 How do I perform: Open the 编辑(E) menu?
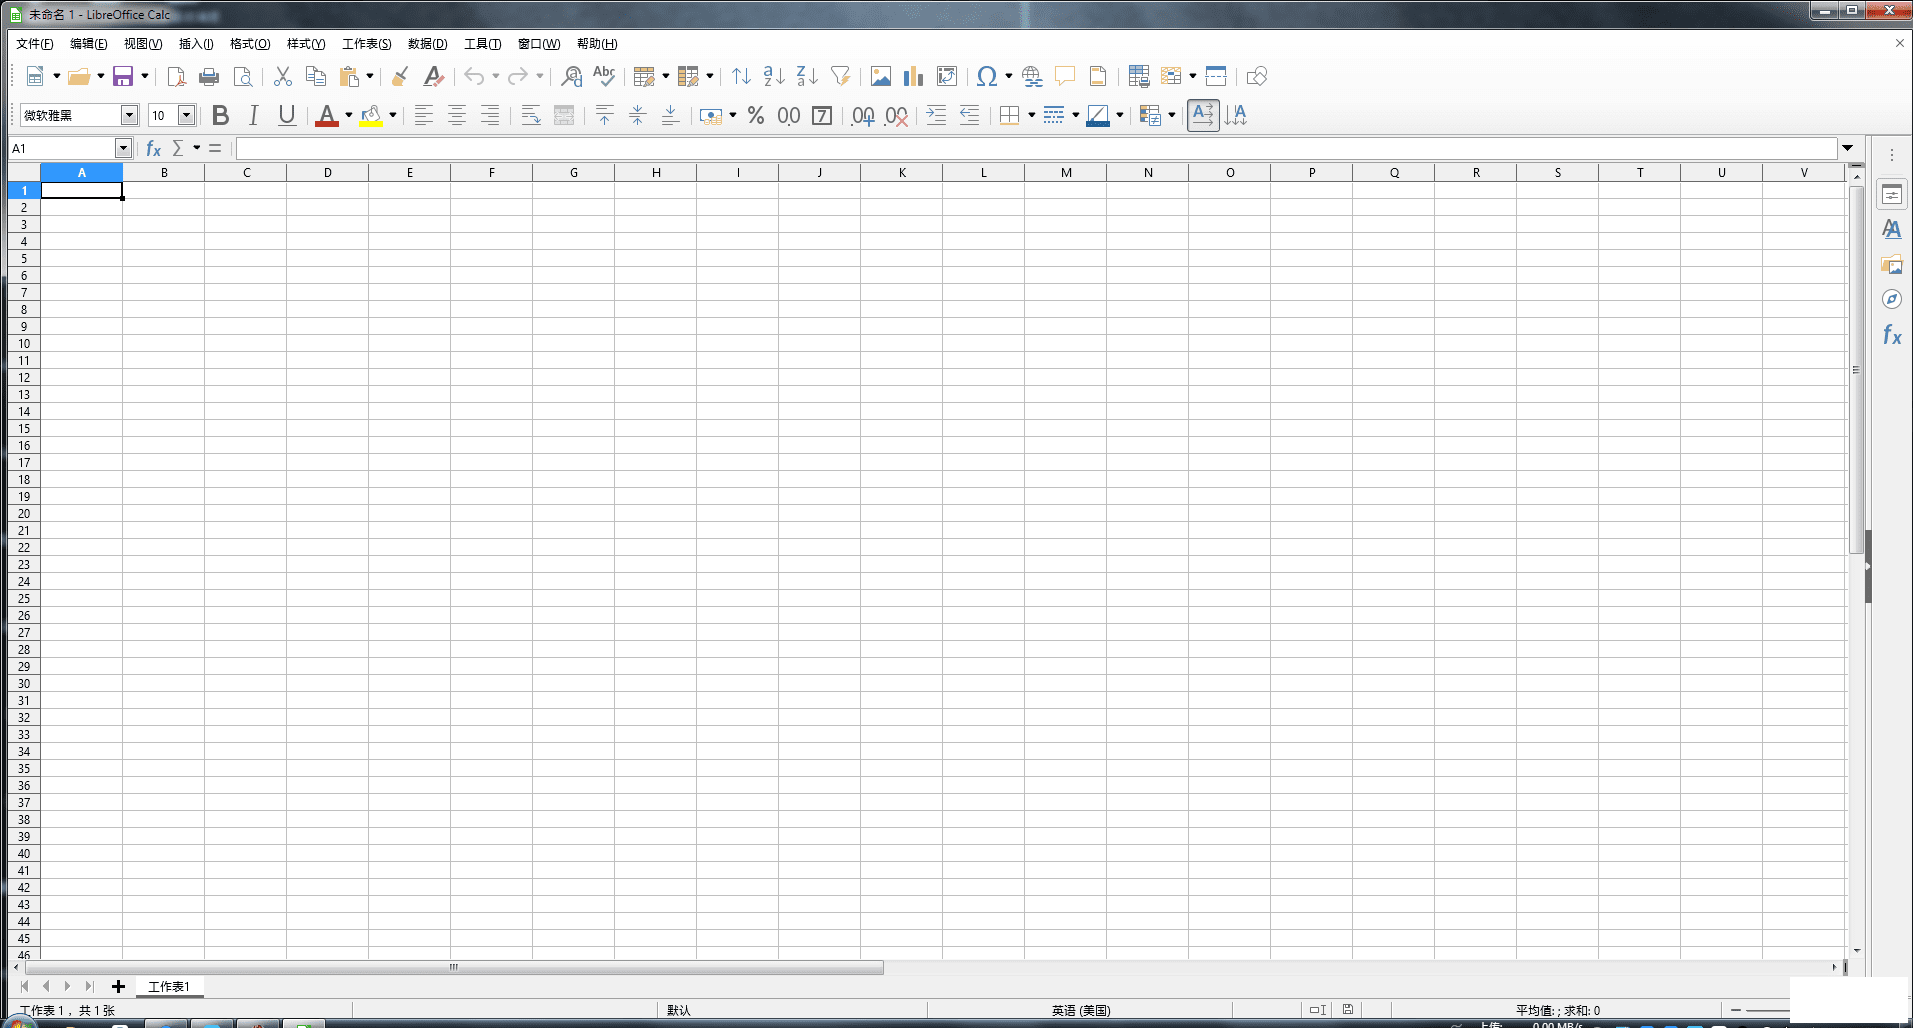tap(89, 44)
